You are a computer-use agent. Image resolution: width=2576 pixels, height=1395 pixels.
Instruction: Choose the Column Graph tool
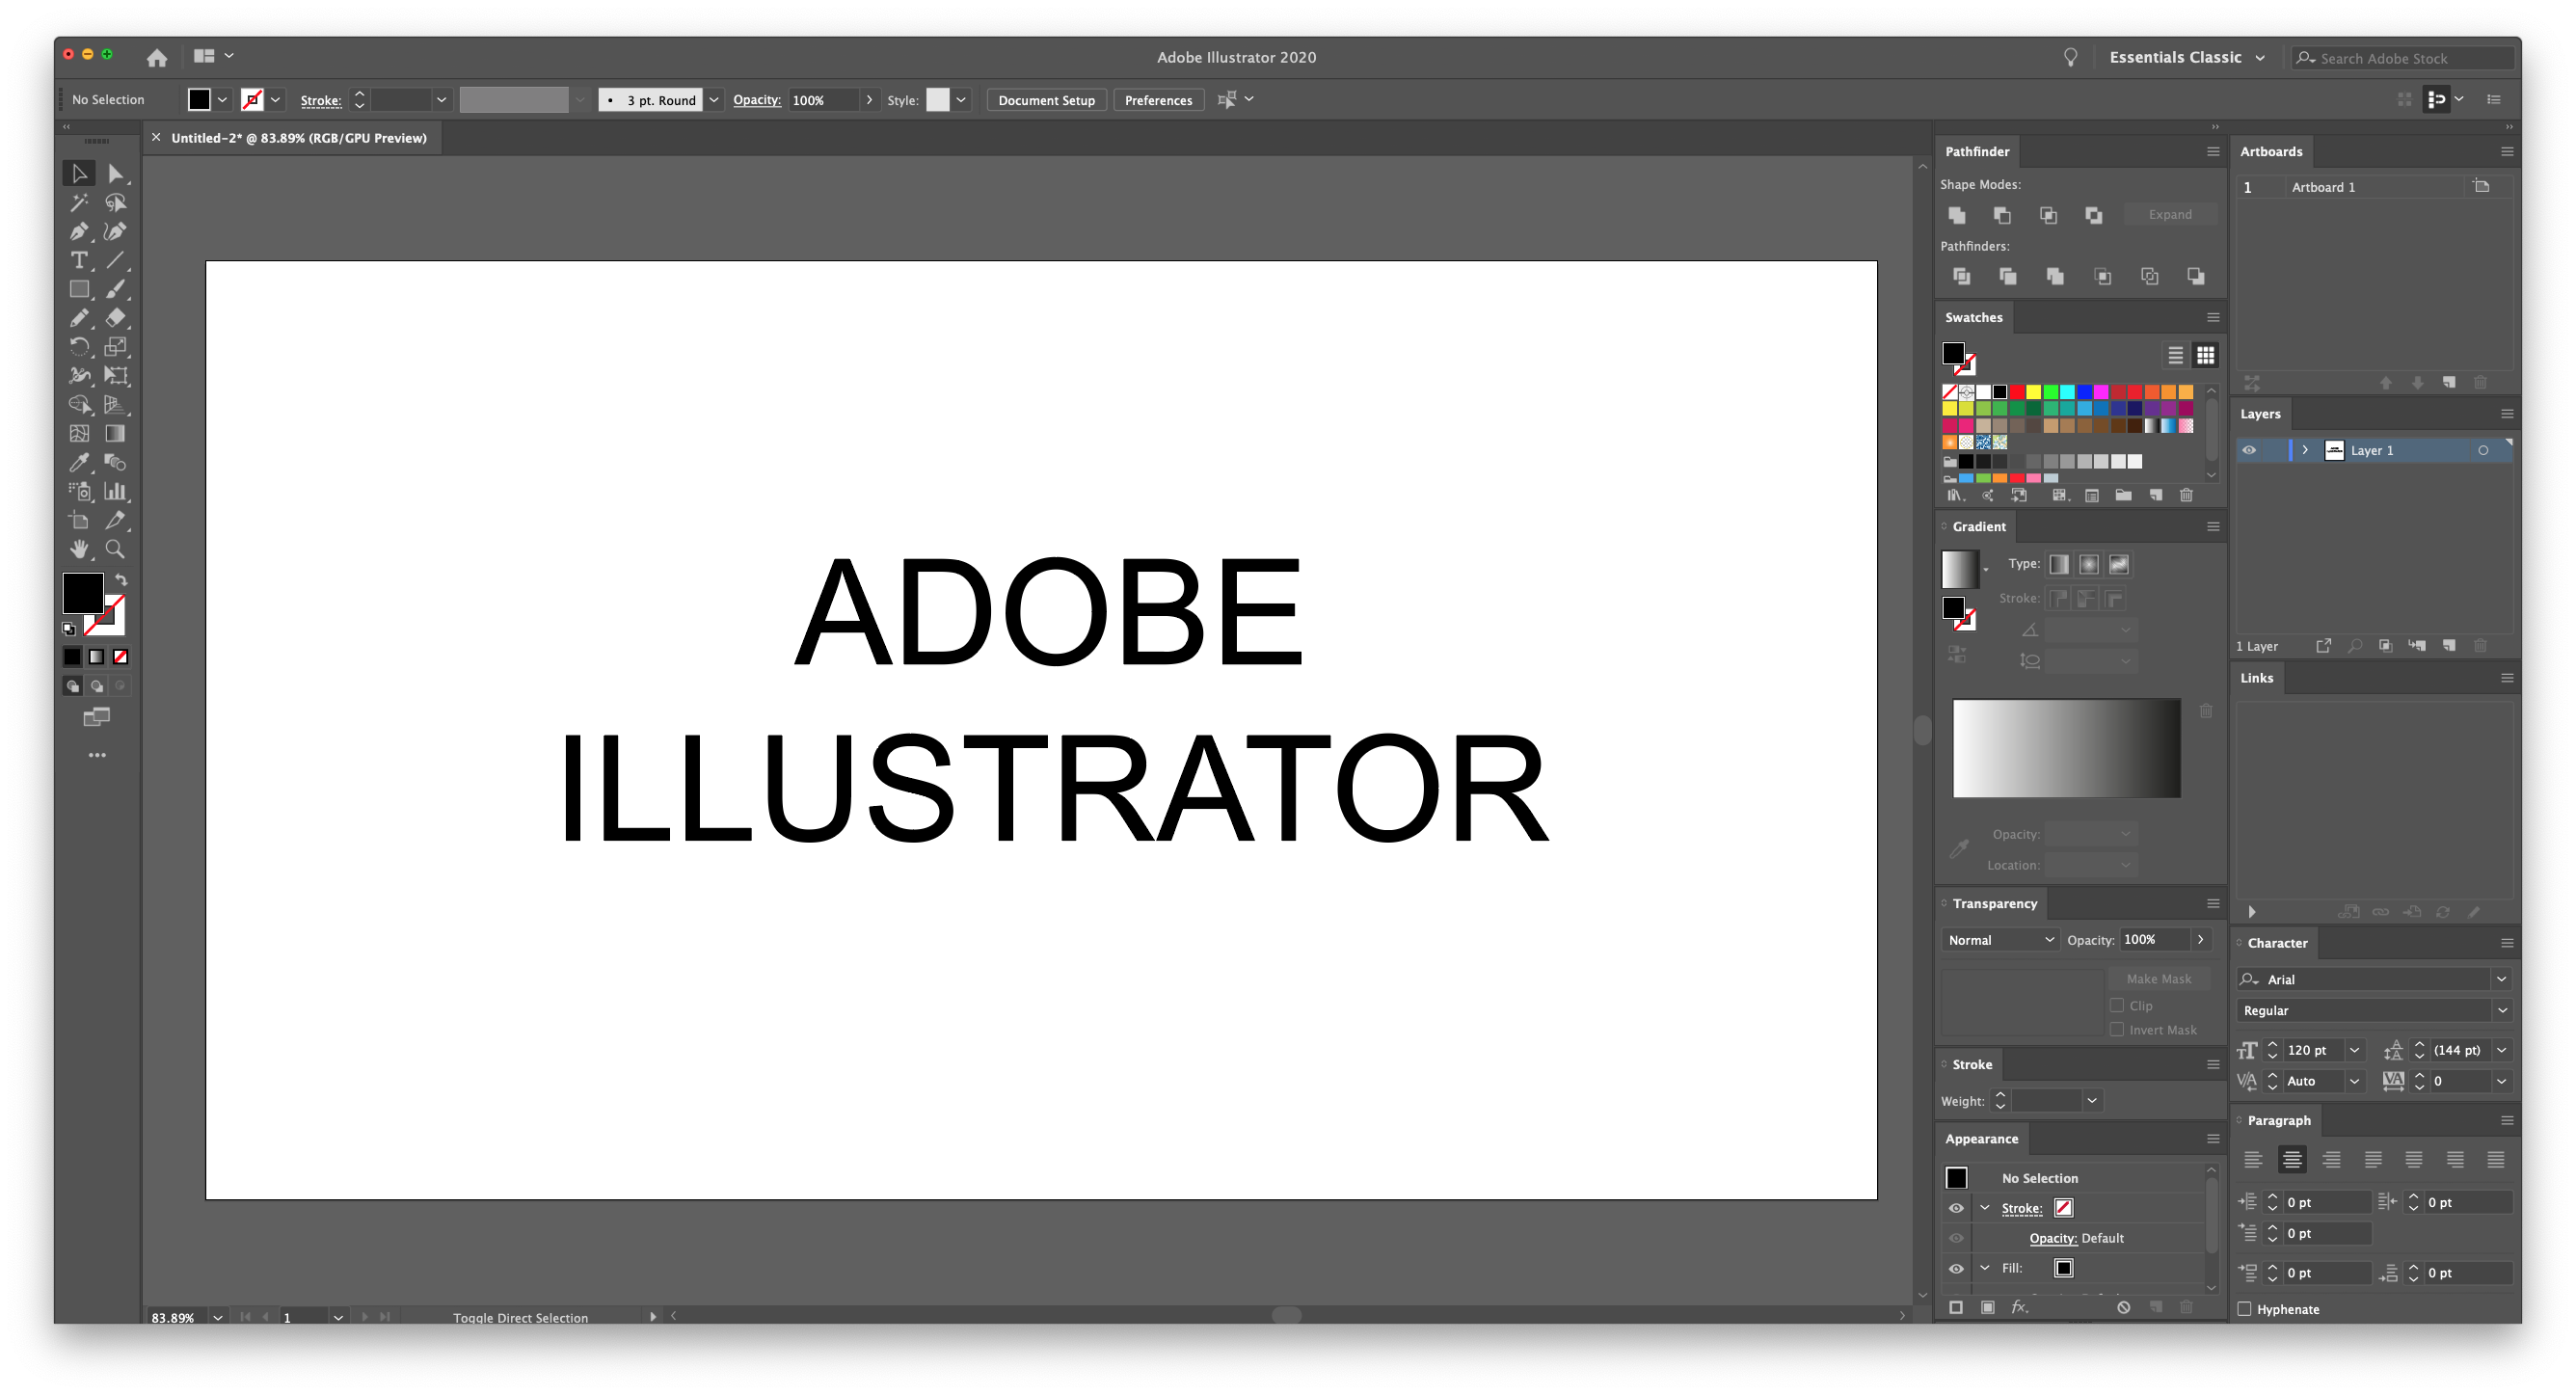coord(116,492)
